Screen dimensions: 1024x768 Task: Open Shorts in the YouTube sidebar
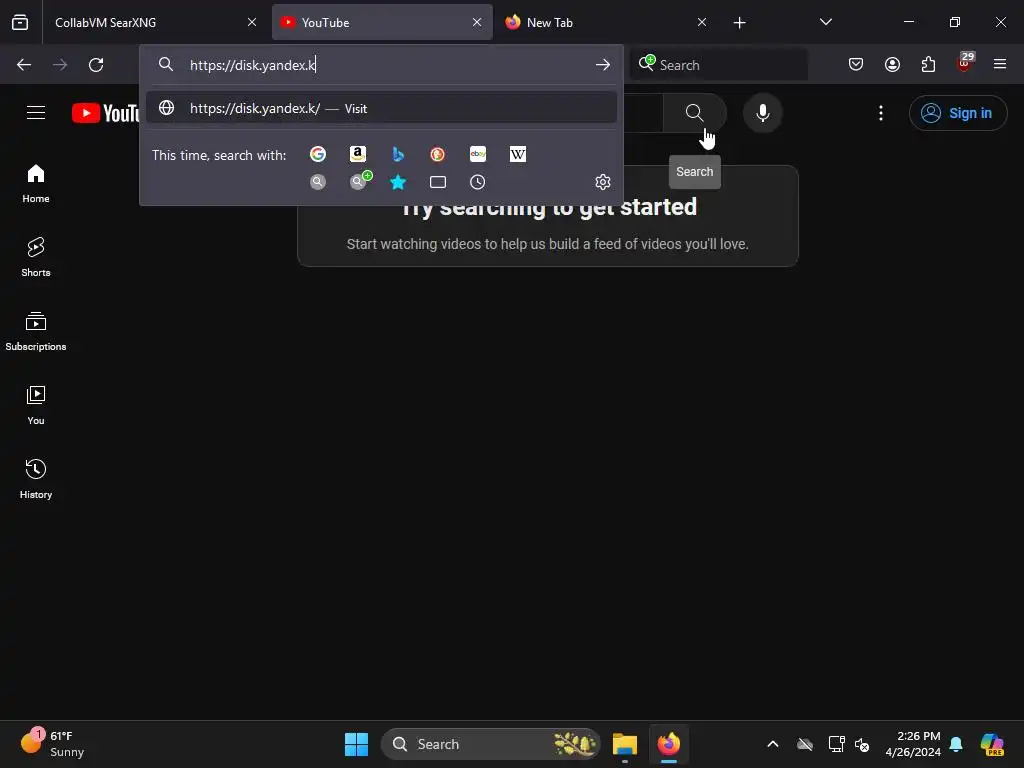click(36, 257)
